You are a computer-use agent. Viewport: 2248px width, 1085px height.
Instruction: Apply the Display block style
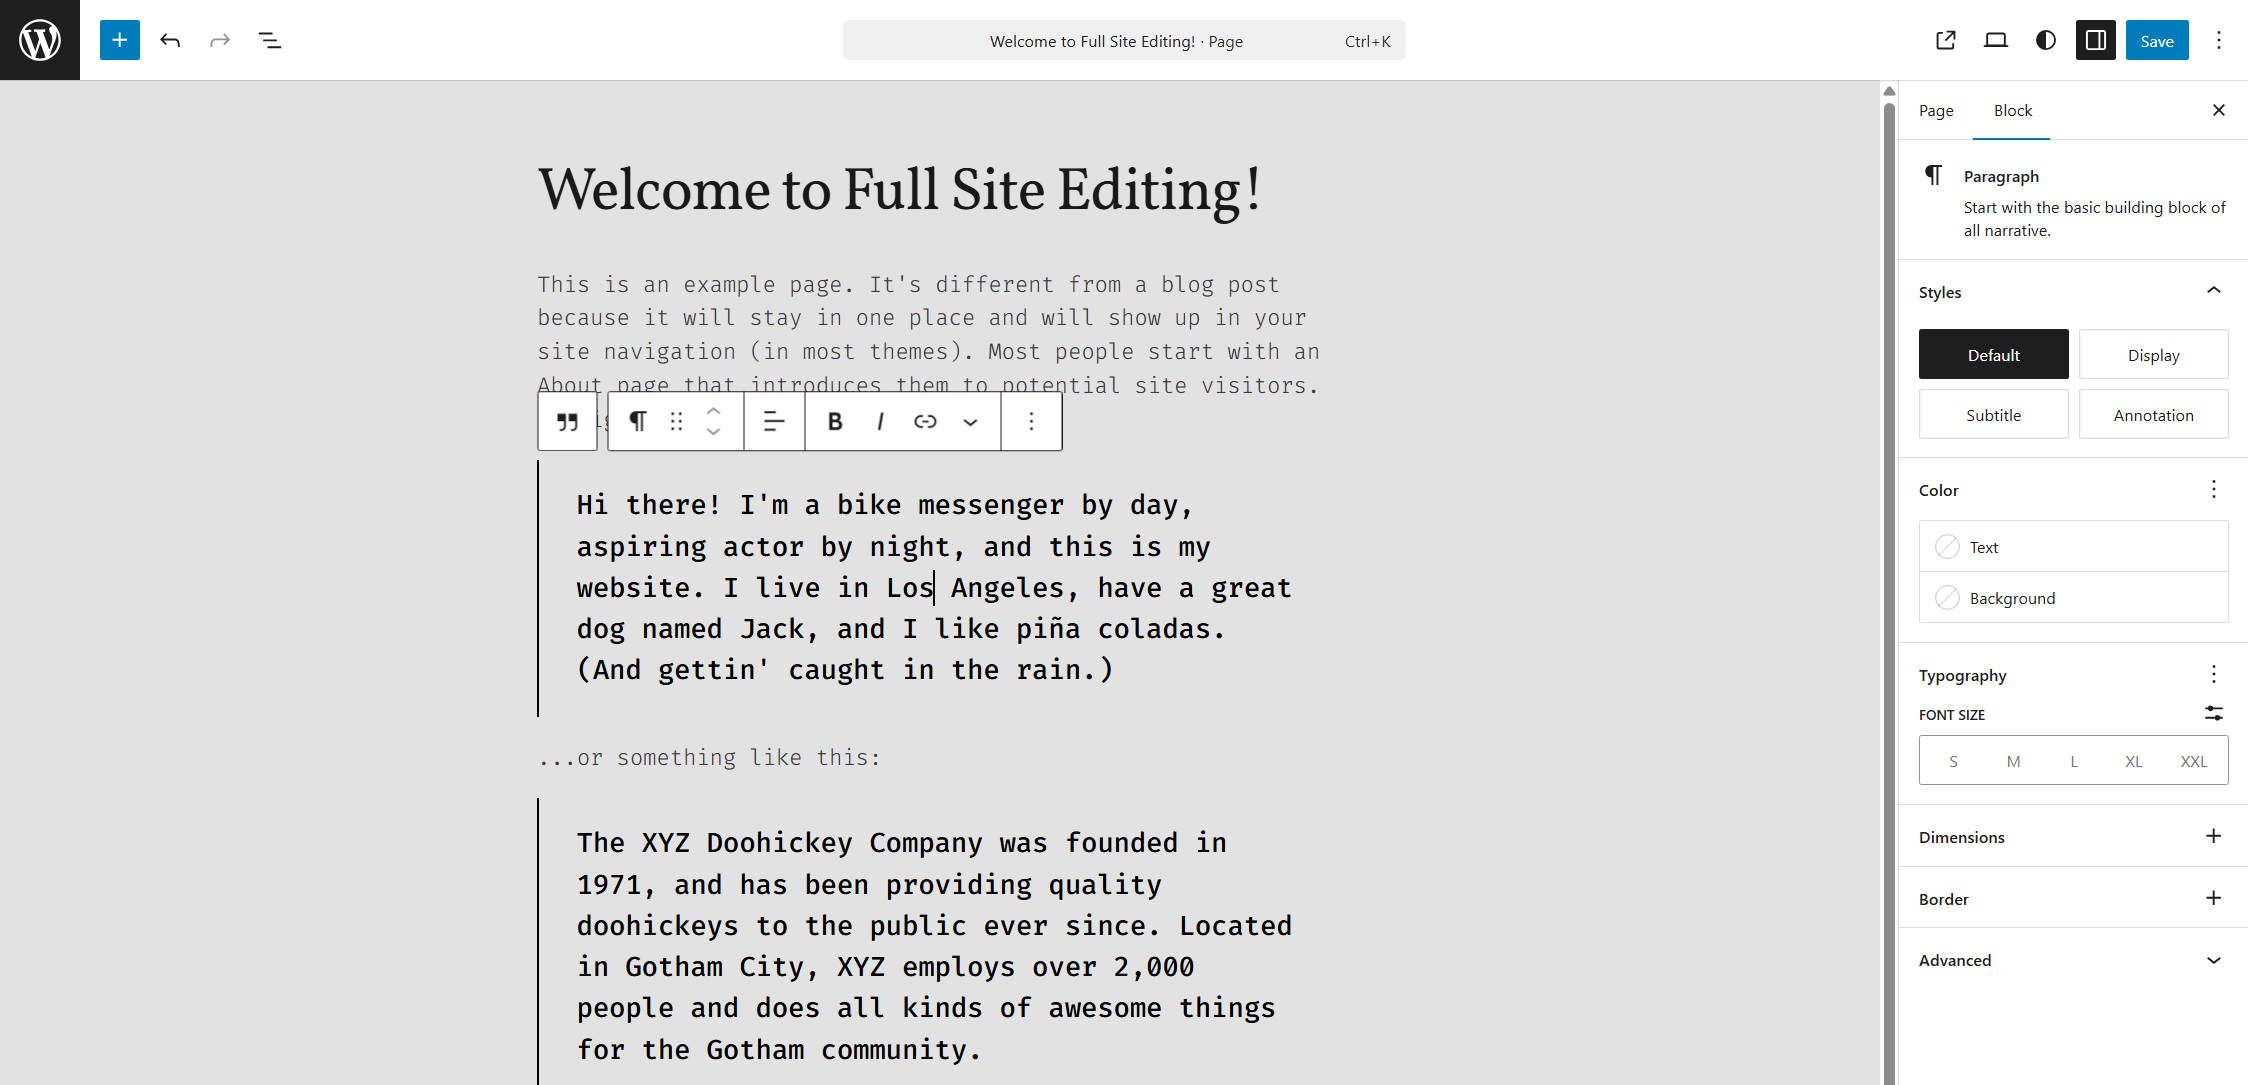point(2153,354)
